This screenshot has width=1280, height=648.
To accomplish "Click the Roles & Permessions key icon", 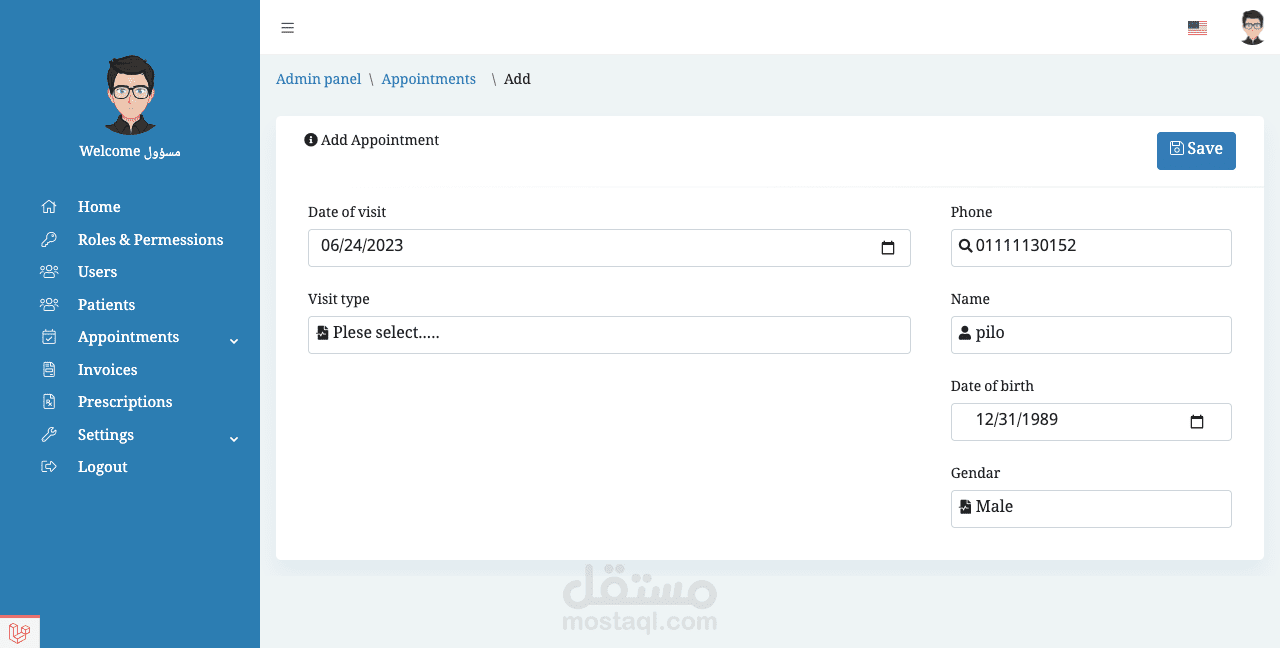I will click(49, 240).
